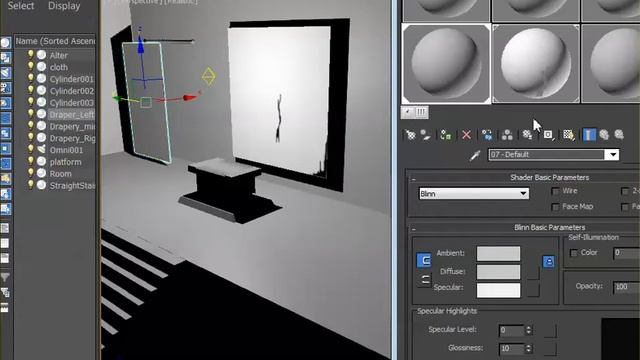Click the Get Material icon

pyautogui.click(x=410, y=135)
